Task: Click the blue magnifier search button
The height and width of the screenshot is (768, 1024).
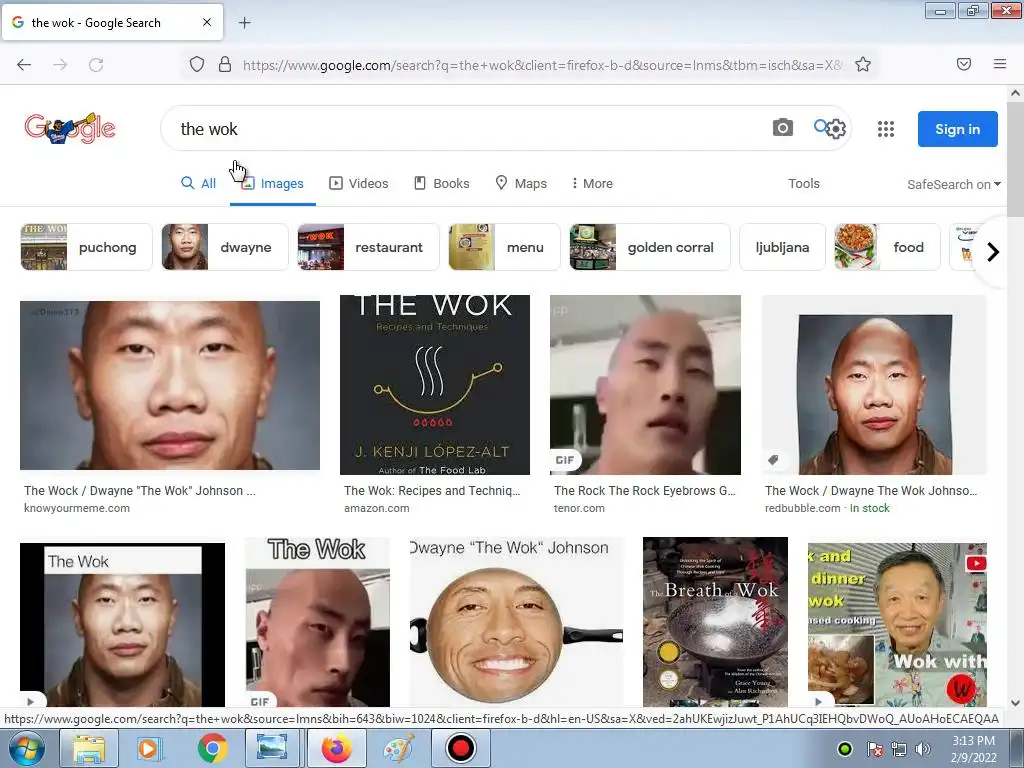Action: pyautogui.click(x=820, y=126)
